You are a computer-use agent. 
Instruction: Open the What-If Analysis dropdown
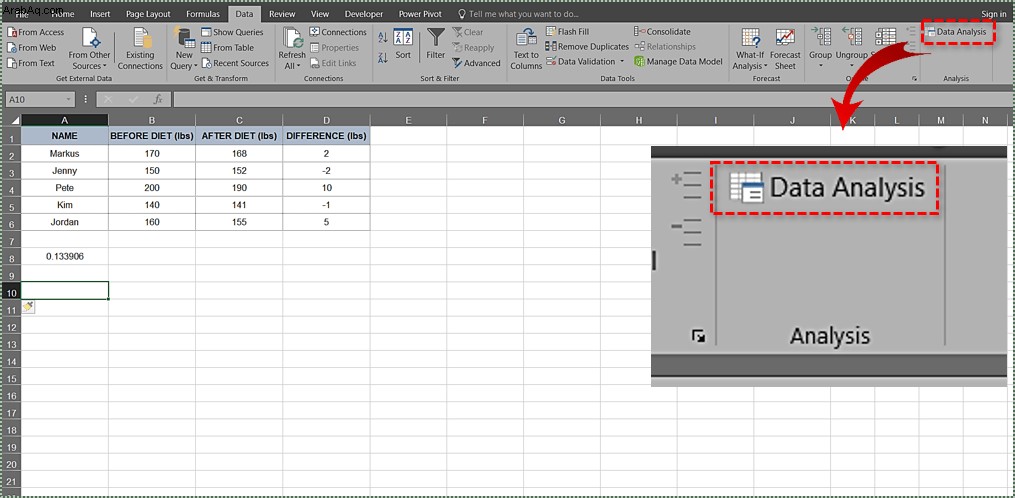pyautogui.click(x=750, y=49)
